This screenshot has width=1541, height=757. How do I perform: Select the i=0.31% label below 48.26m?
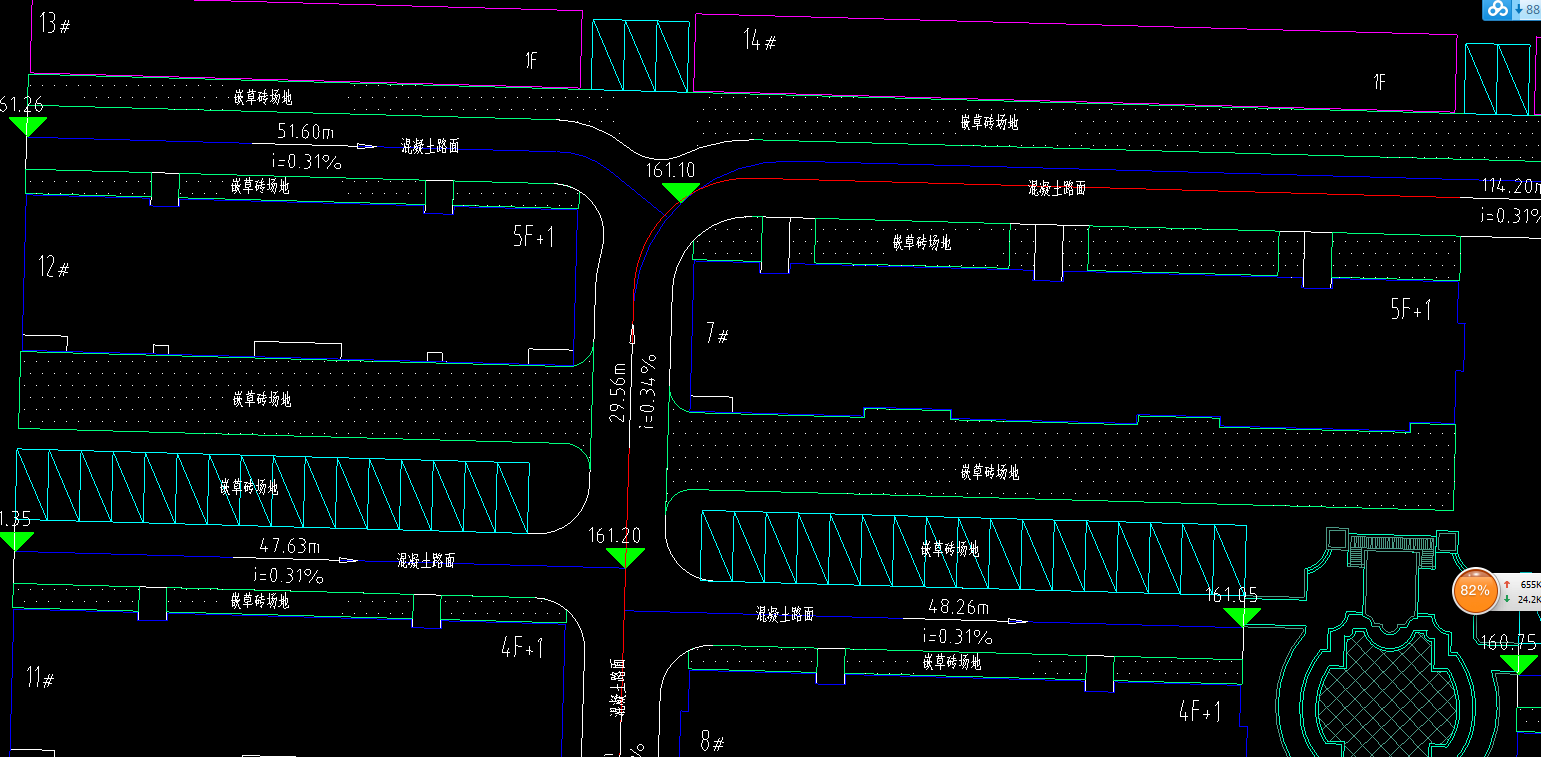tap(957, 637)
